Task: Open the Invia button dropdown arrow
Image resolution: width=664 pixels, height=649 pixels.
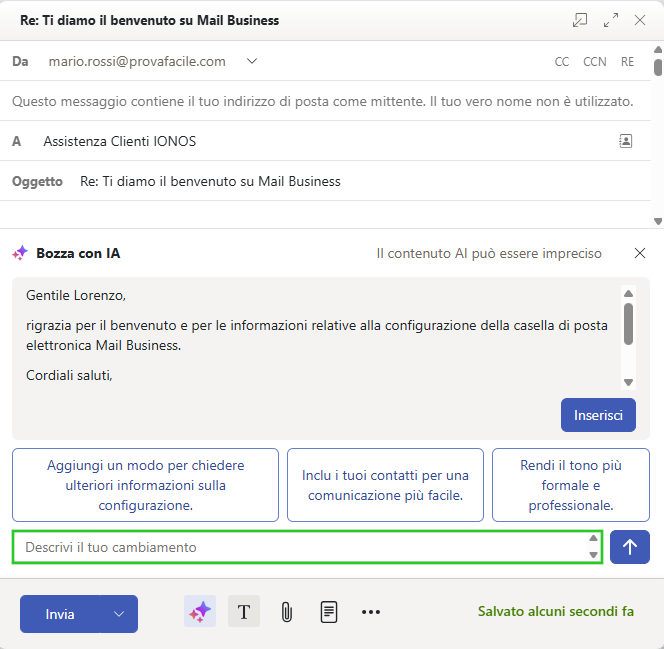Action: [x=119, y=614]
